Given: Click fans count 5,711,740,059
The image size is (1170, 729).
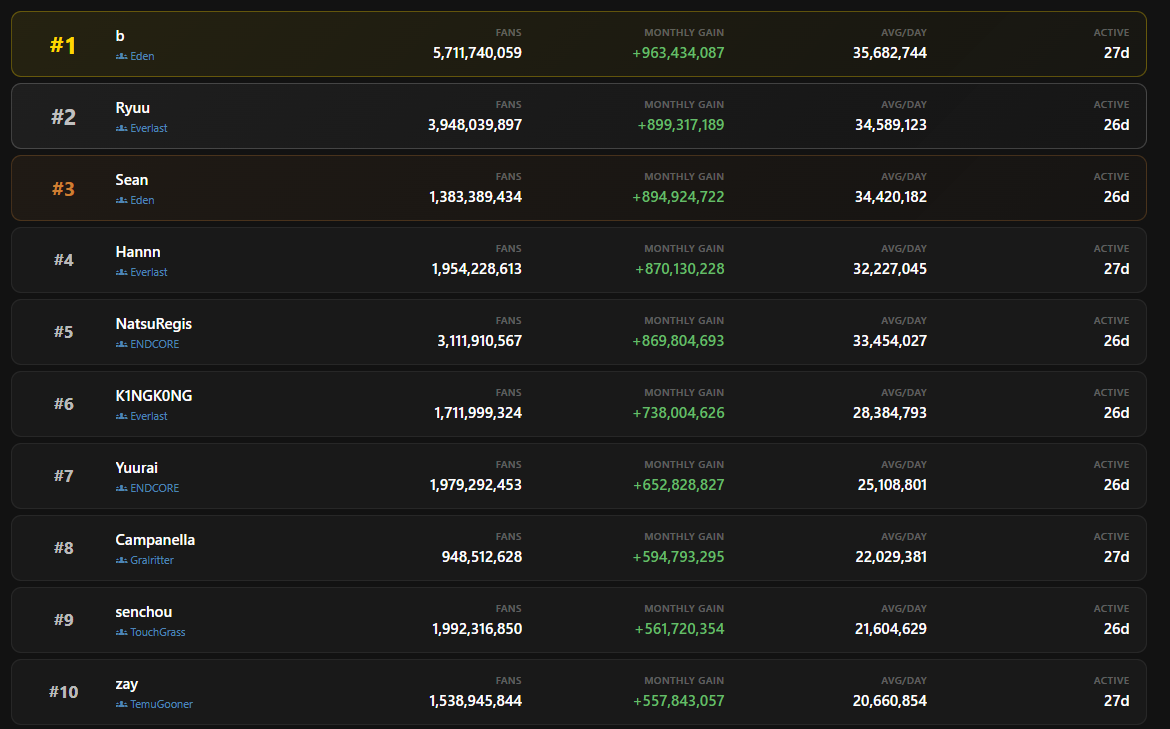Looking at the screenshot, I should (x=478, y=53).
